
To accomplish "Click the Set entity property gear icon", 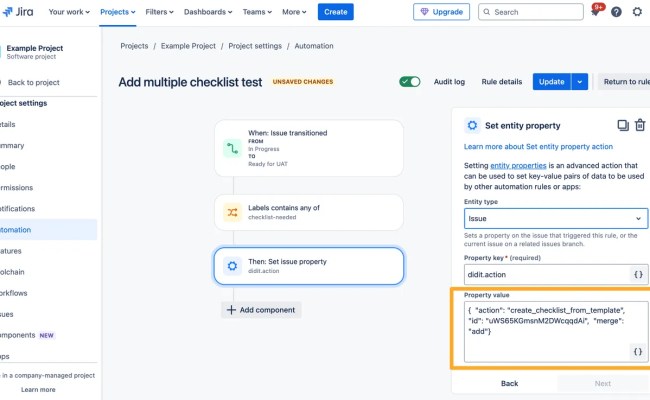I will pyautogui.click(x=472, y=125).
